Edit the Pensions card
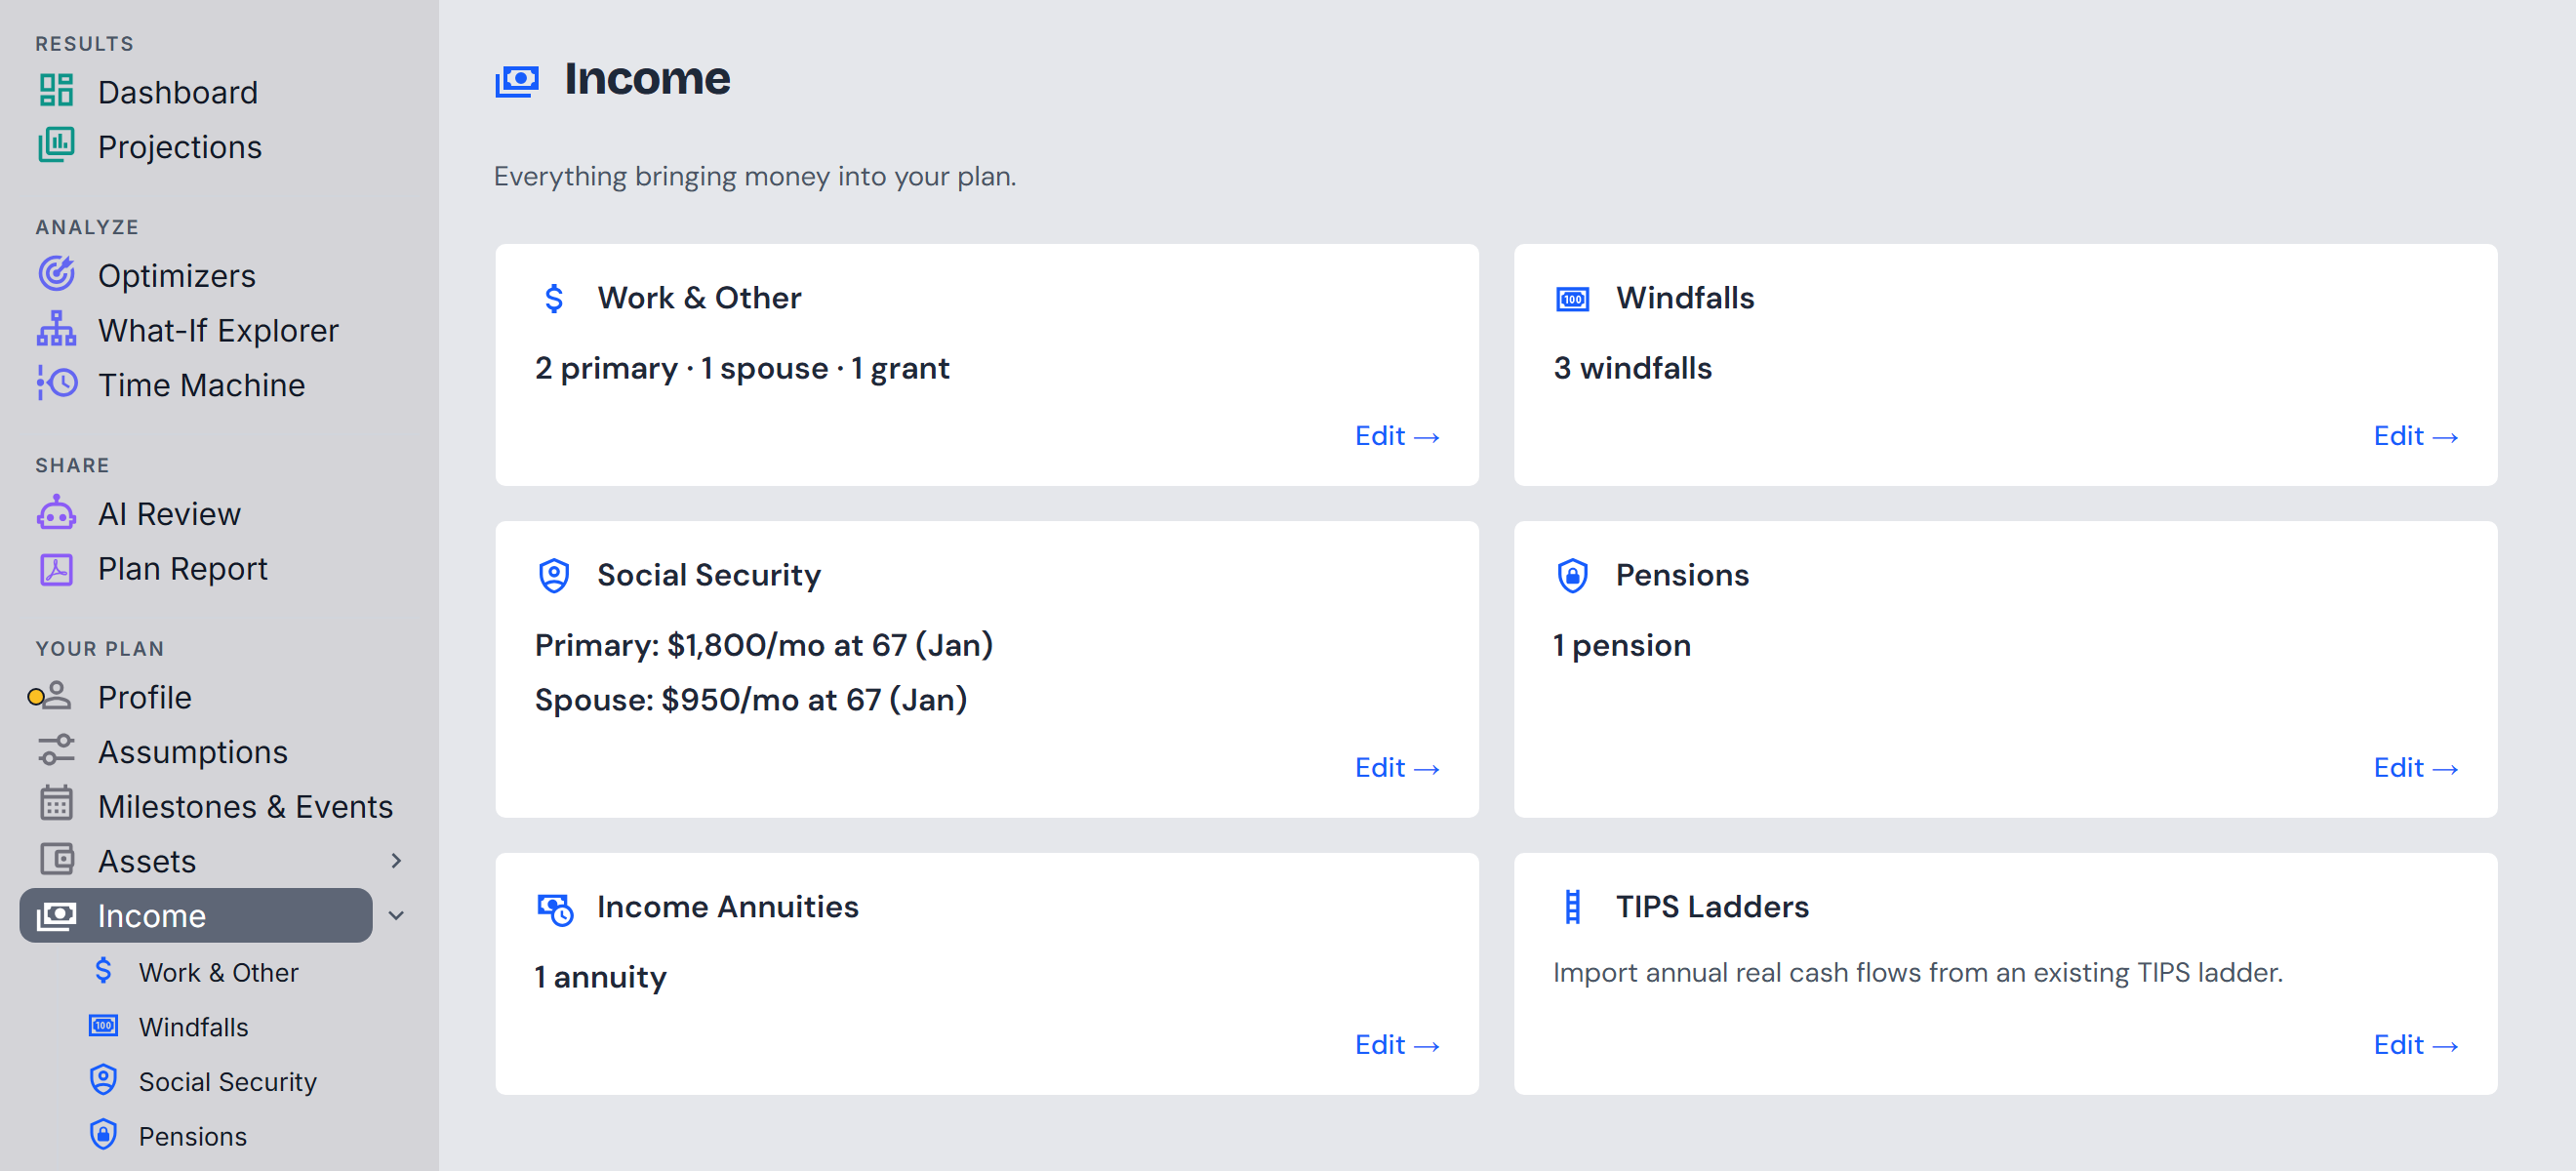This screenshot has height=1171, width=2576. (x=2416, y=768)
